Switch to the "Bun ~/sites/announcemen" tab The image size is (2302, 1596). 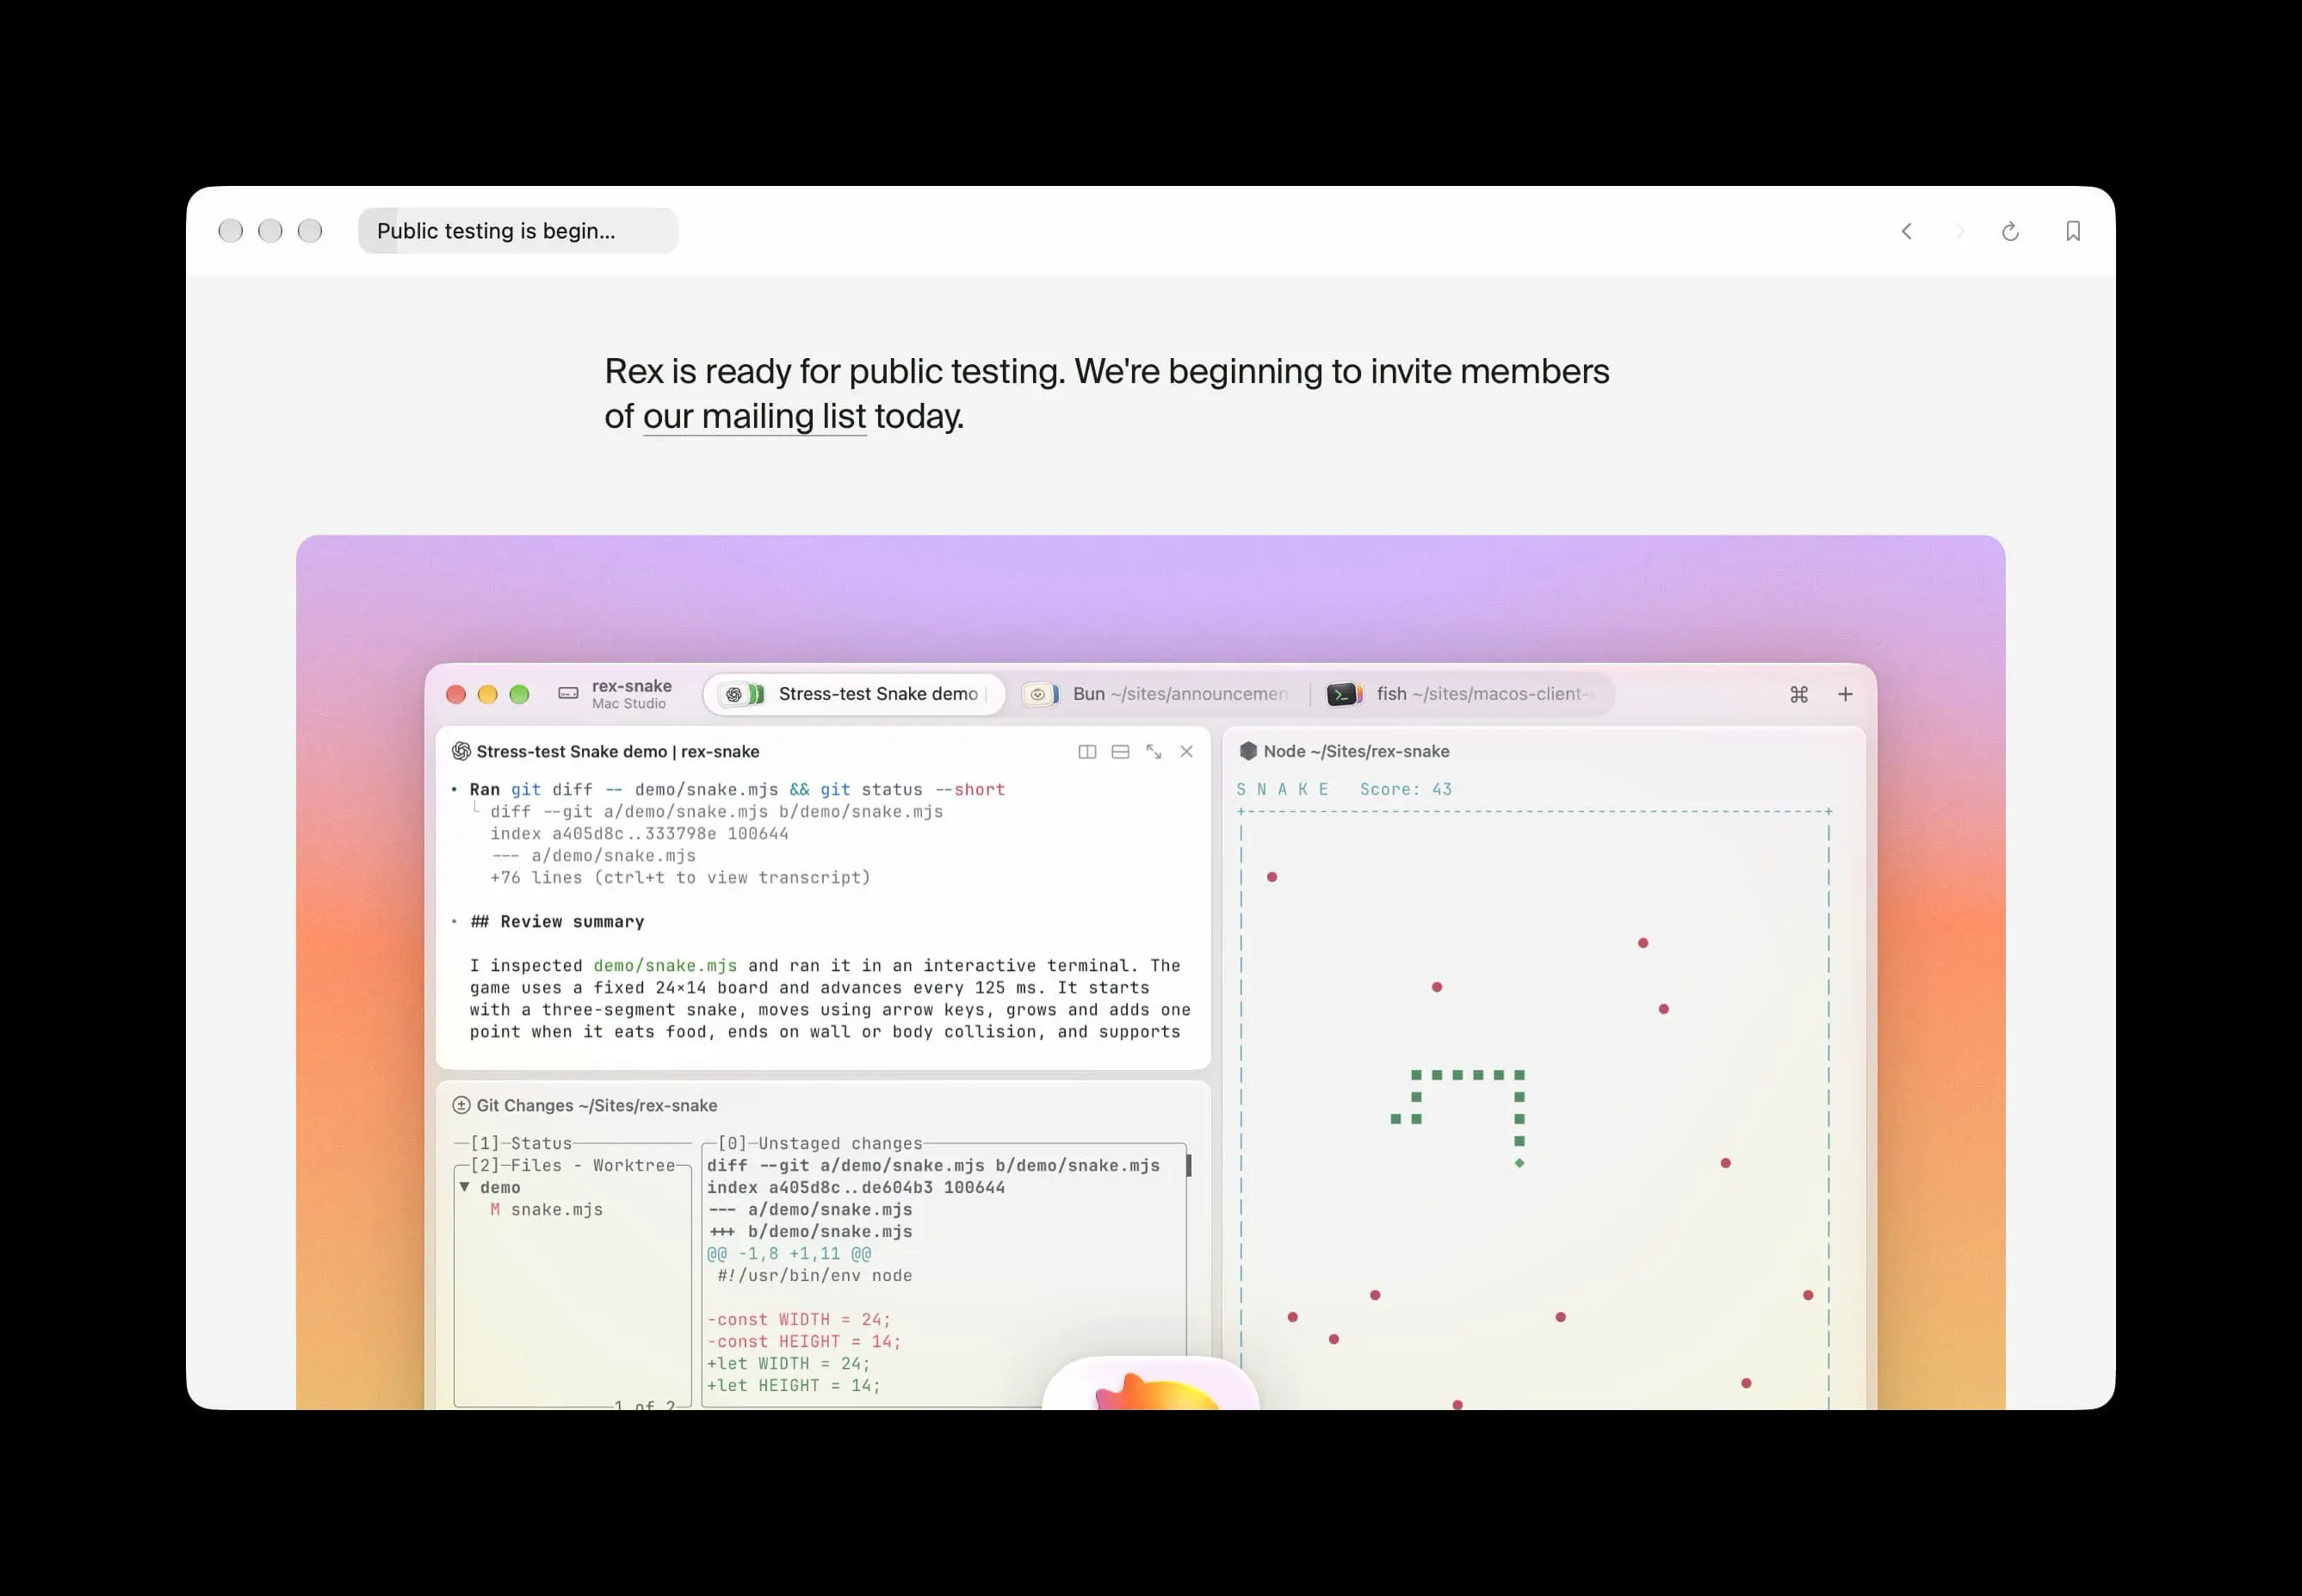pyautogui.click(x=1158, y=694)
